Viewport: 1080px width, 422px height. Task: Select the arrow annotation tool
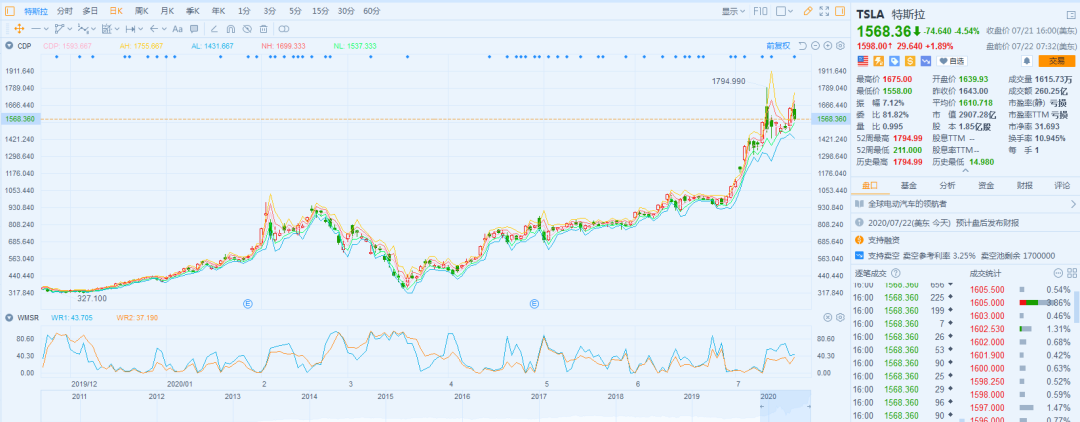coord(154,28)
